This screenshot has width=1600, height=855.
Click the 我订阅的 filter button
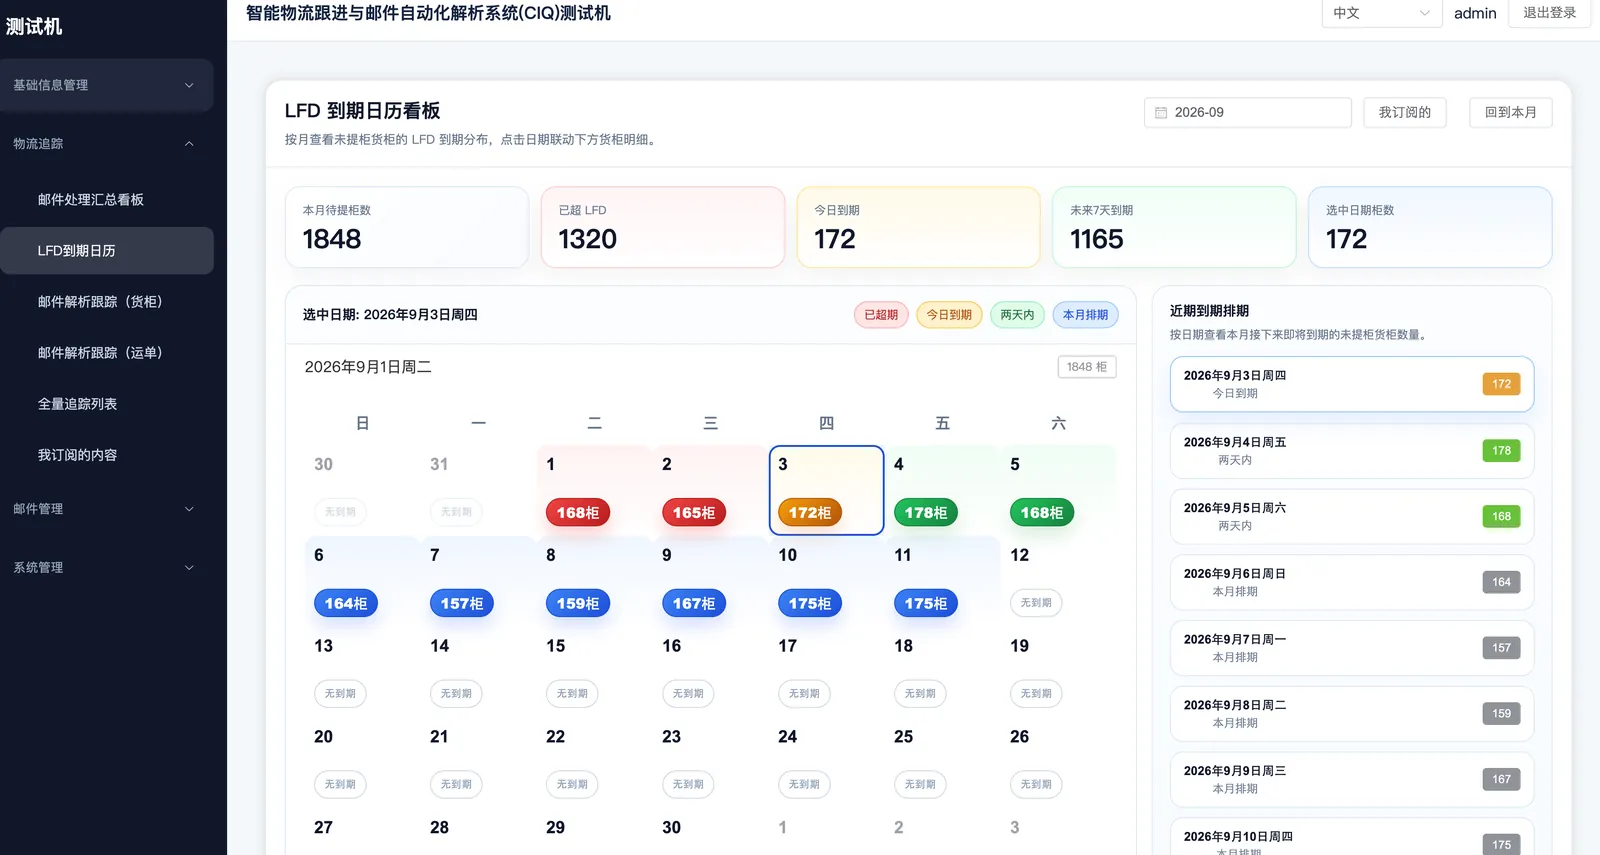(x=1405, y=112)
